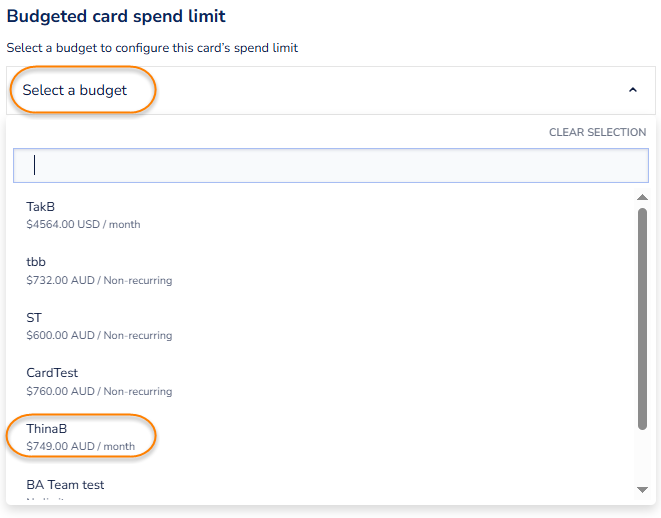Choose the ThinaB budget entry

point(47,429)
